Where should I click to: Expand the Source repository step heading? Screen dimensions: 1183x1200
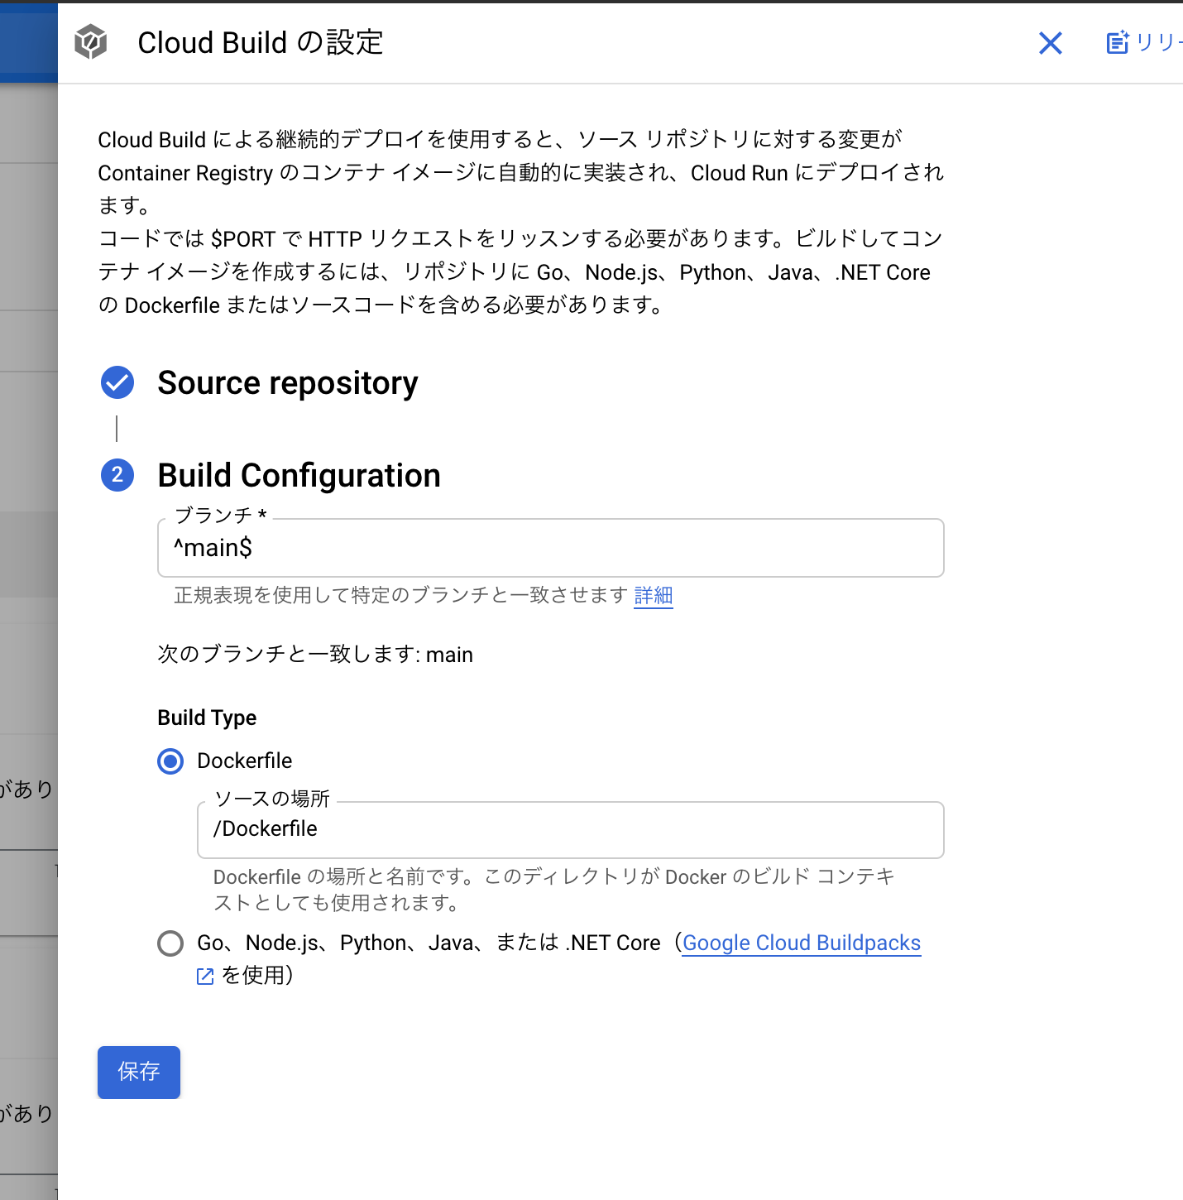(288, 383)
